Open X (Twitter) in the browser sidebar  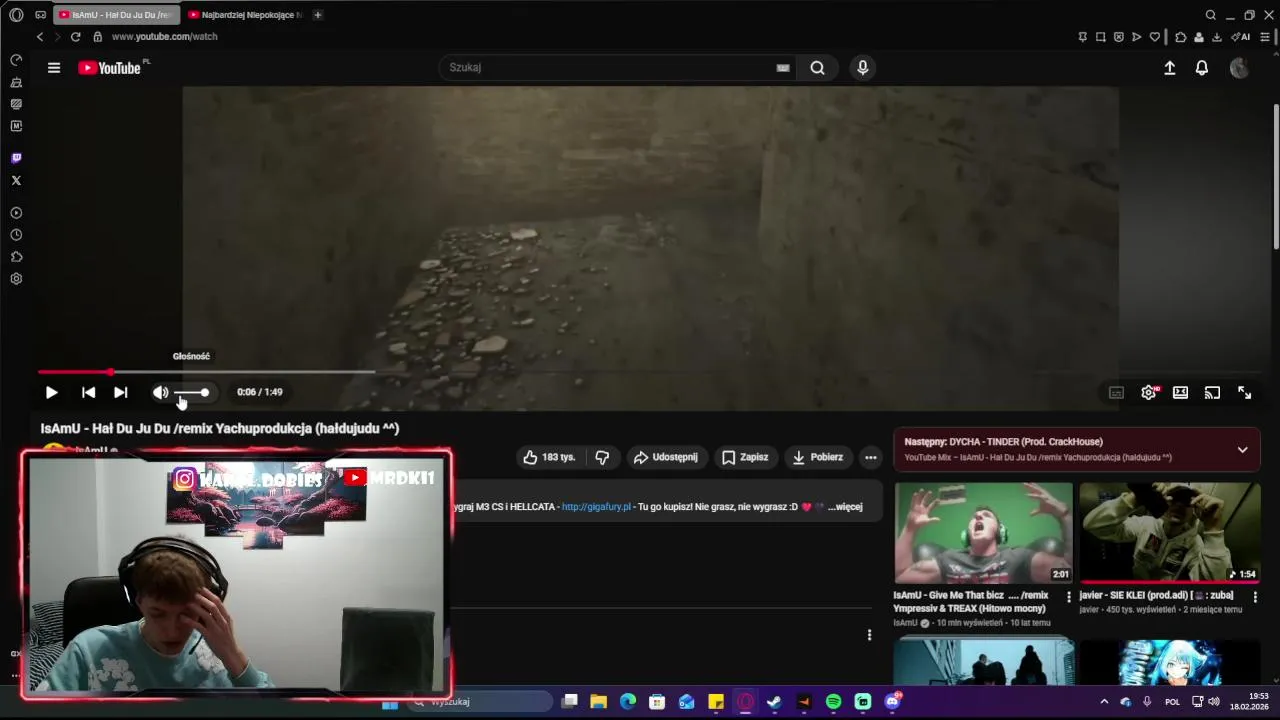16,181
